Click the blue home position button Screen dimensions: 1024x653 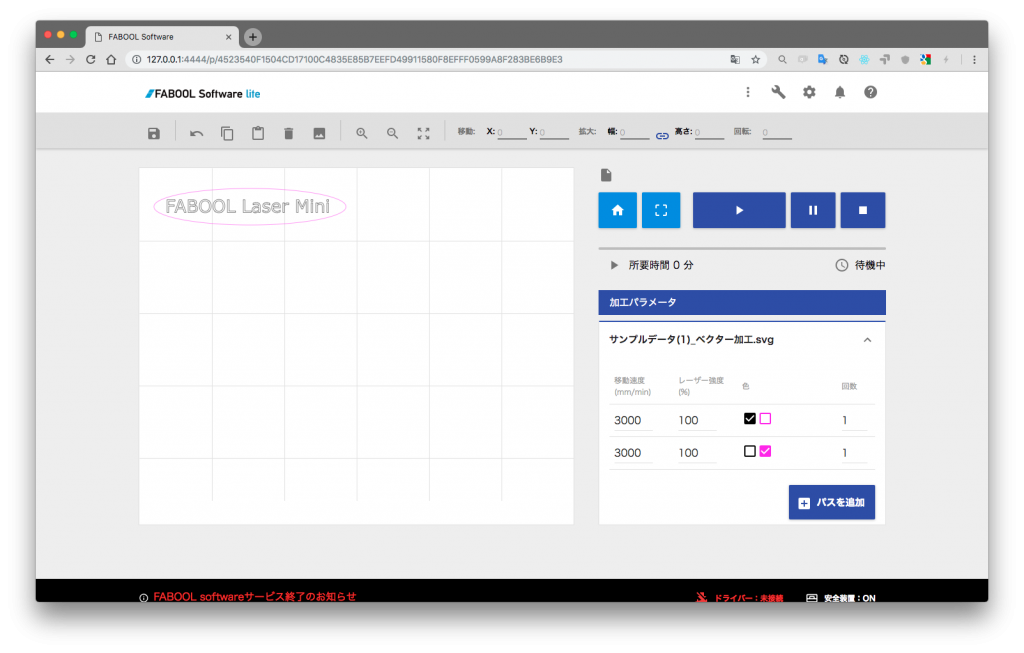[x=618, y=210]
